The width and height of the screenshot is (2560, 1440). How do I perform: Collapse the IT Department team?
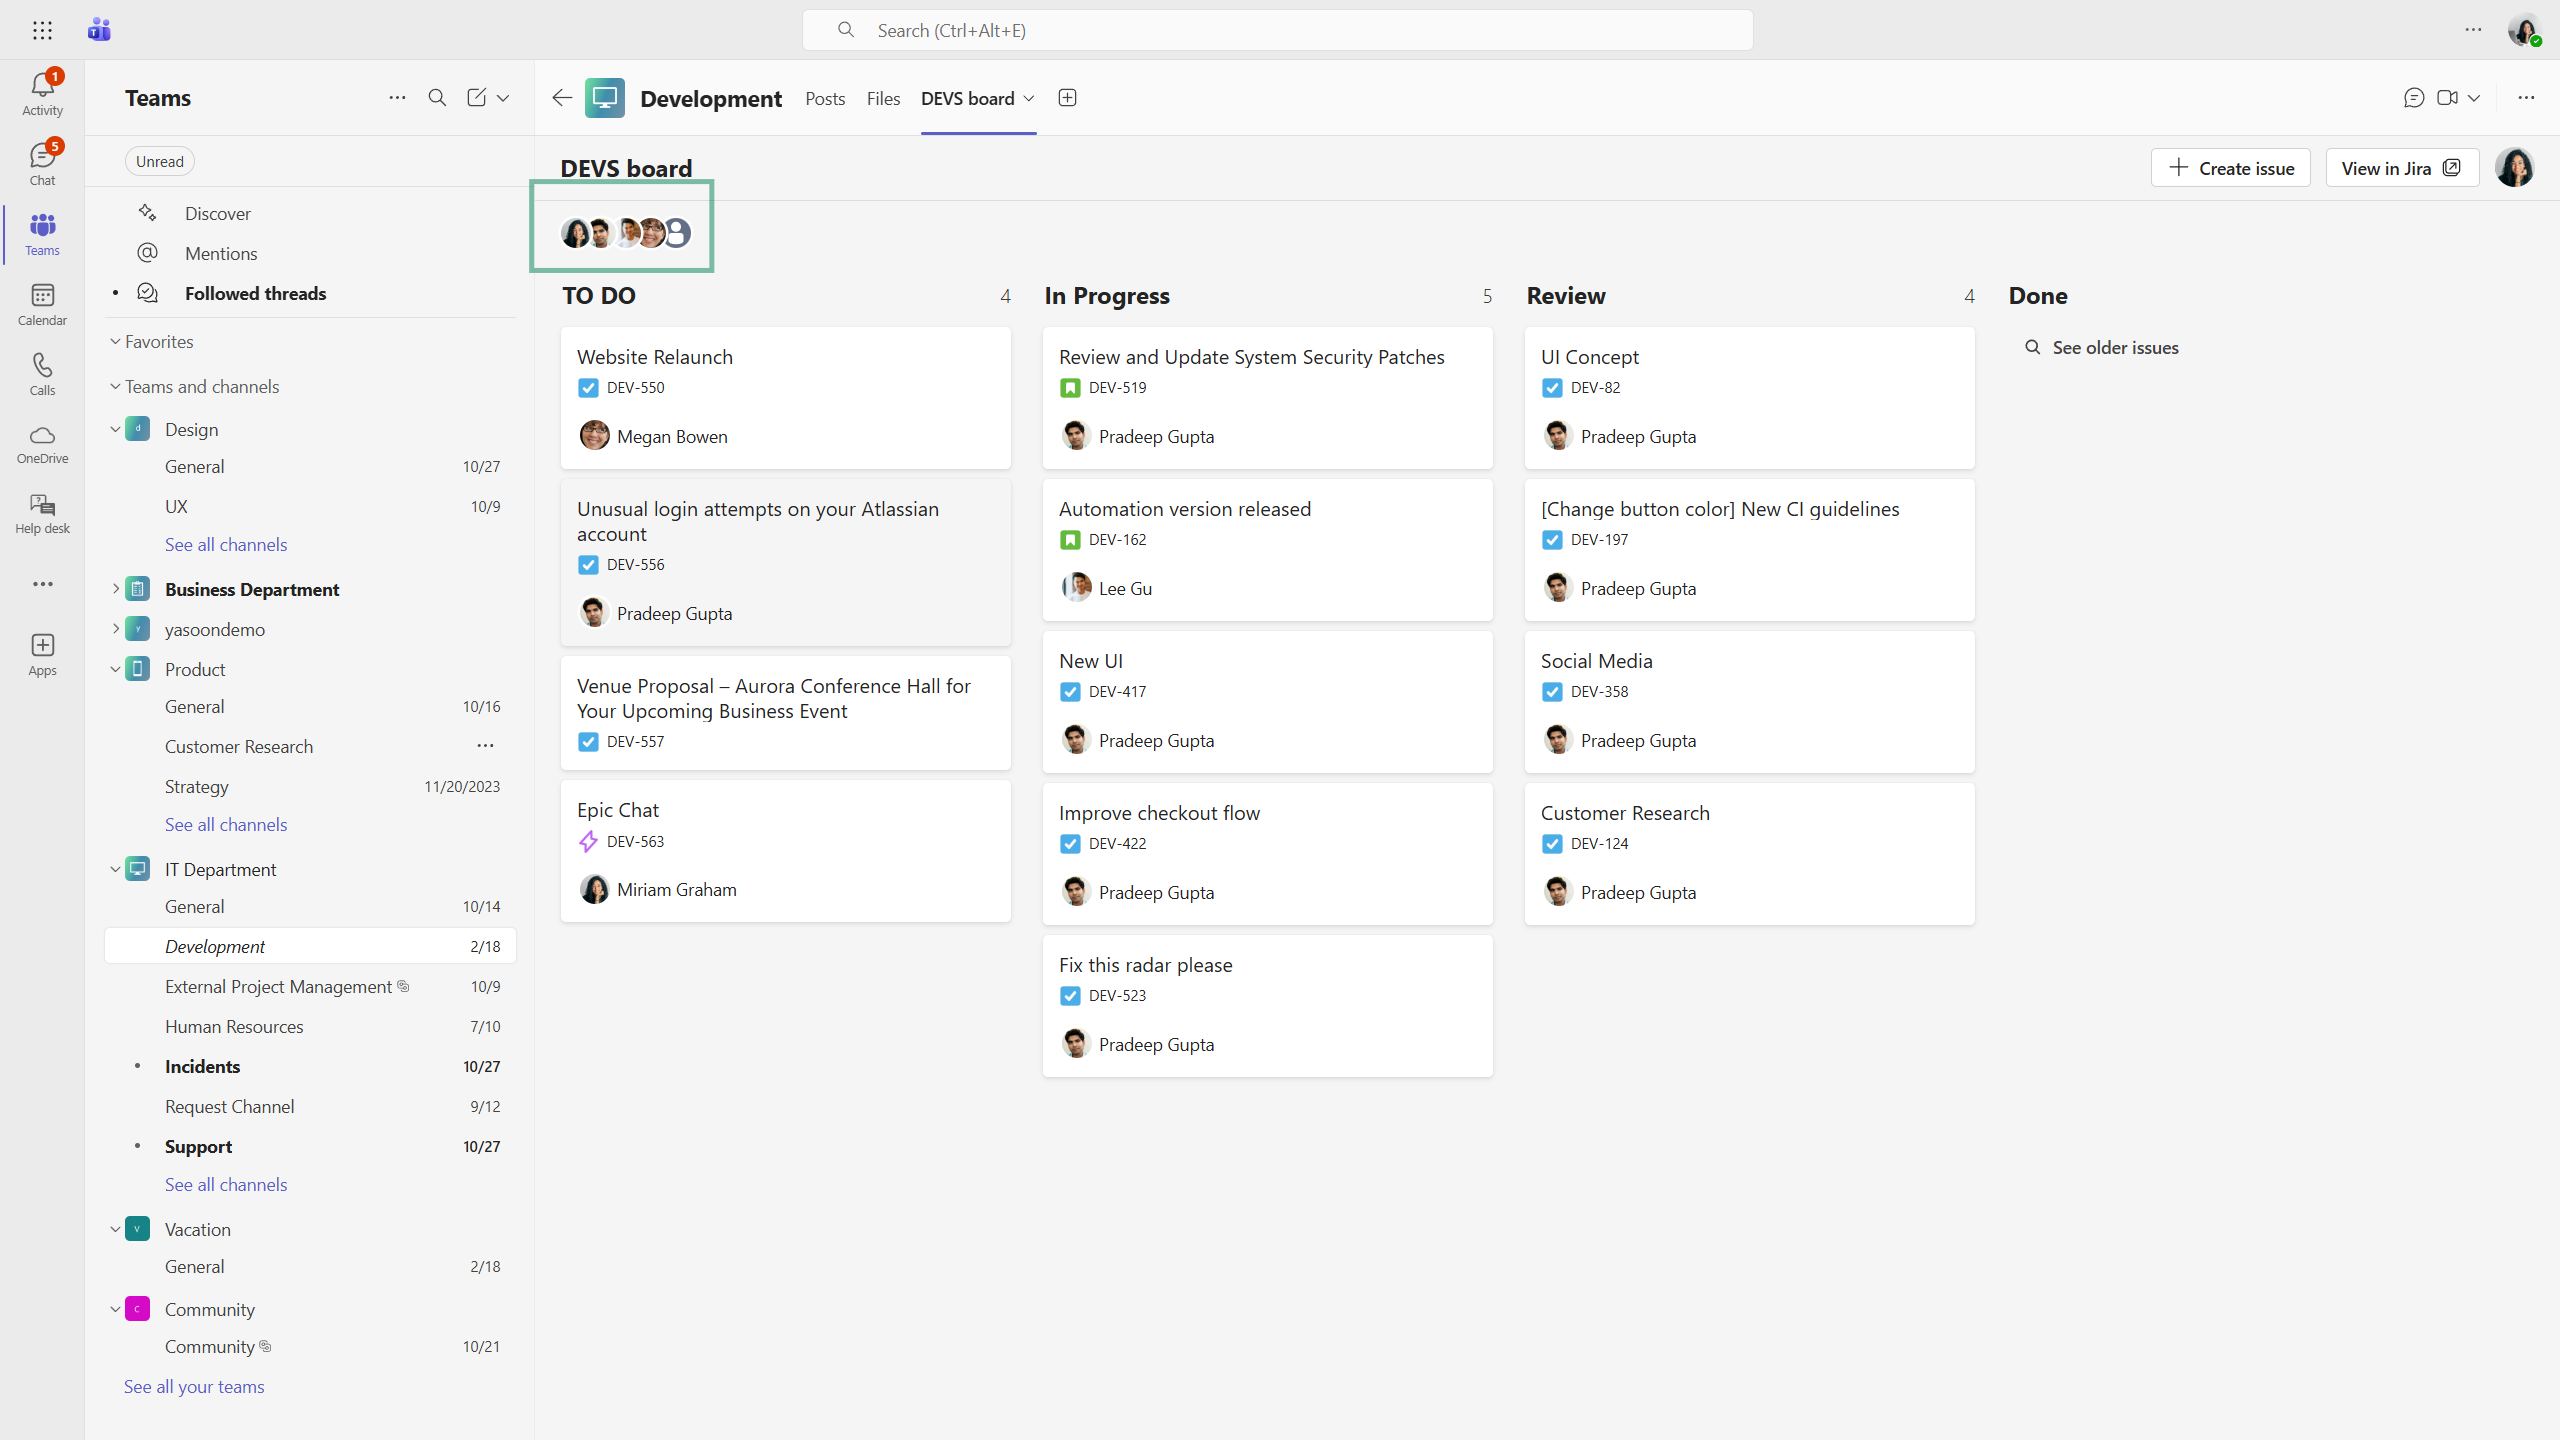click(115, 869)
